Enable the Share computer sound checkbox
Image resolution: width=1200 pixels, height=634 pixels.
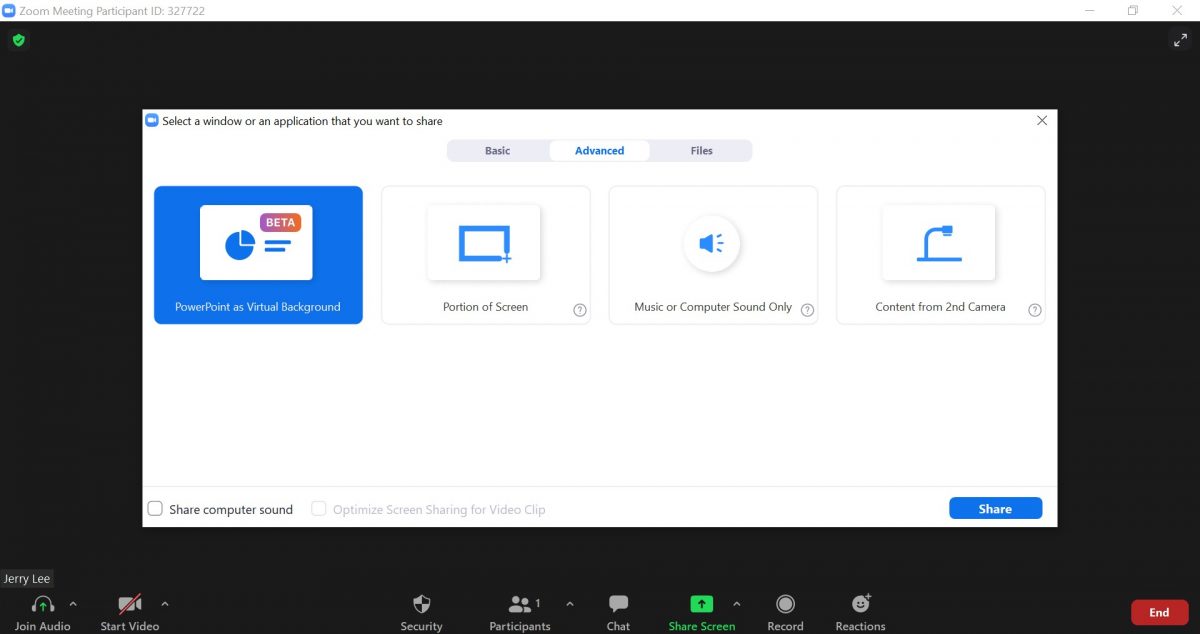(x=156, y=509)
